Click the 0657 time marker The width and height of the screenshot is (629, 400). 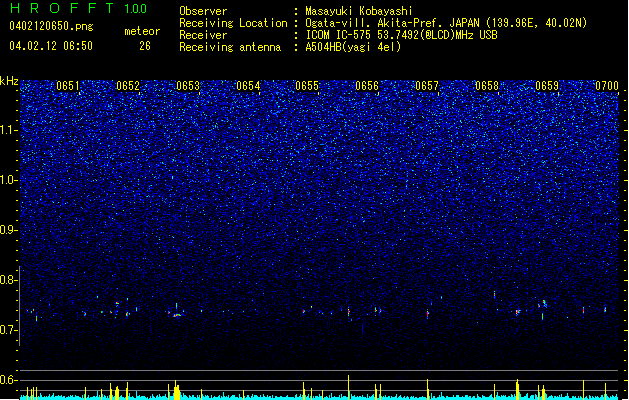427,86
